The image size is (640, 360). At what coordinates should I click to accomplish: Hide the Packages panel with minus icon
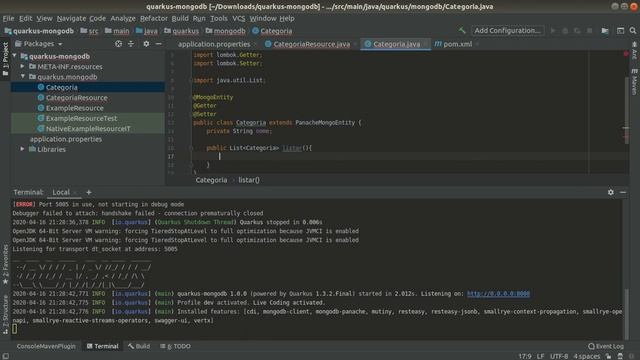[158, 44]
